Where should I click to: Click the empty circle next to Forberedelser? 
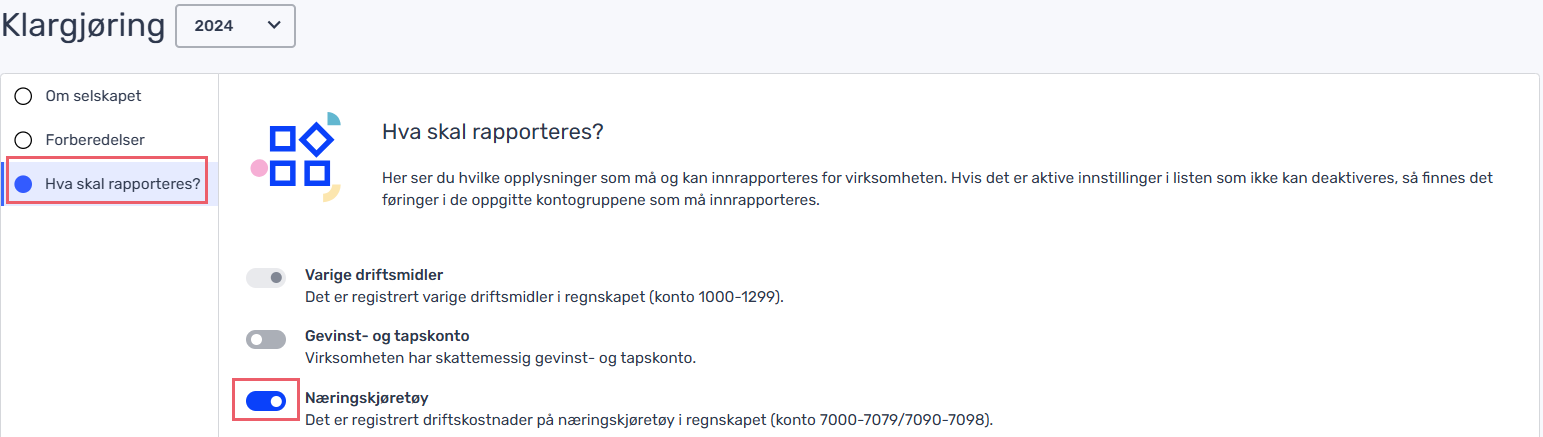[23, 140]
